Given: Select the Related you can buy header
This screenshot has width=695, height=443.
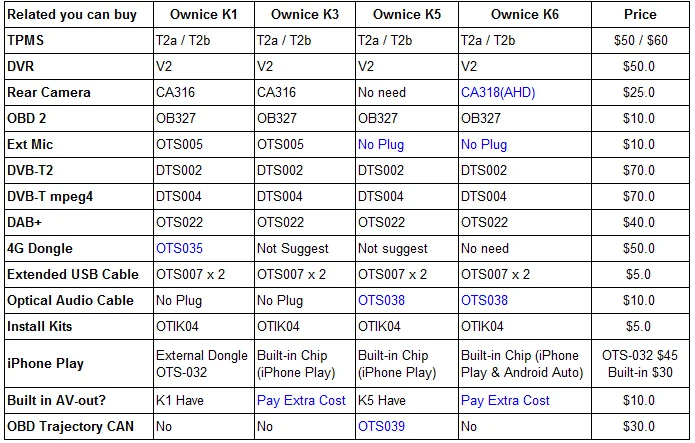Looking at the screenshot, I should [x=72, y=15].
